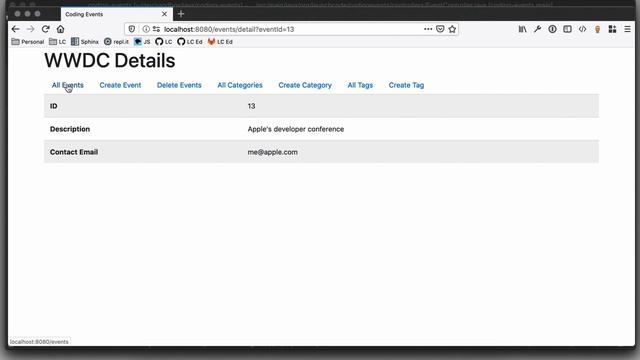Click the browser forward arrow

[x=31, y=29]
